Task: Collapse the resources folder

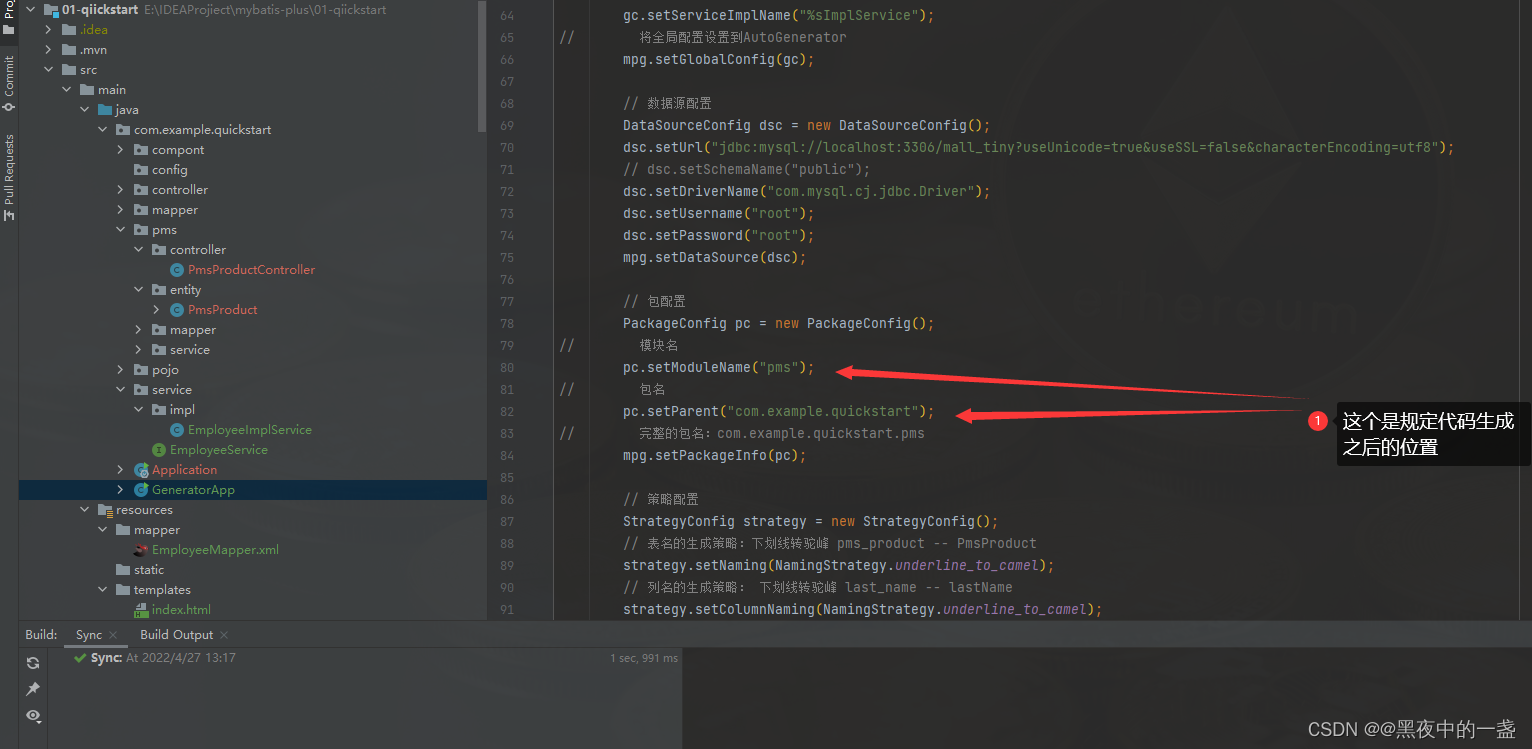Action: (84, 509)
